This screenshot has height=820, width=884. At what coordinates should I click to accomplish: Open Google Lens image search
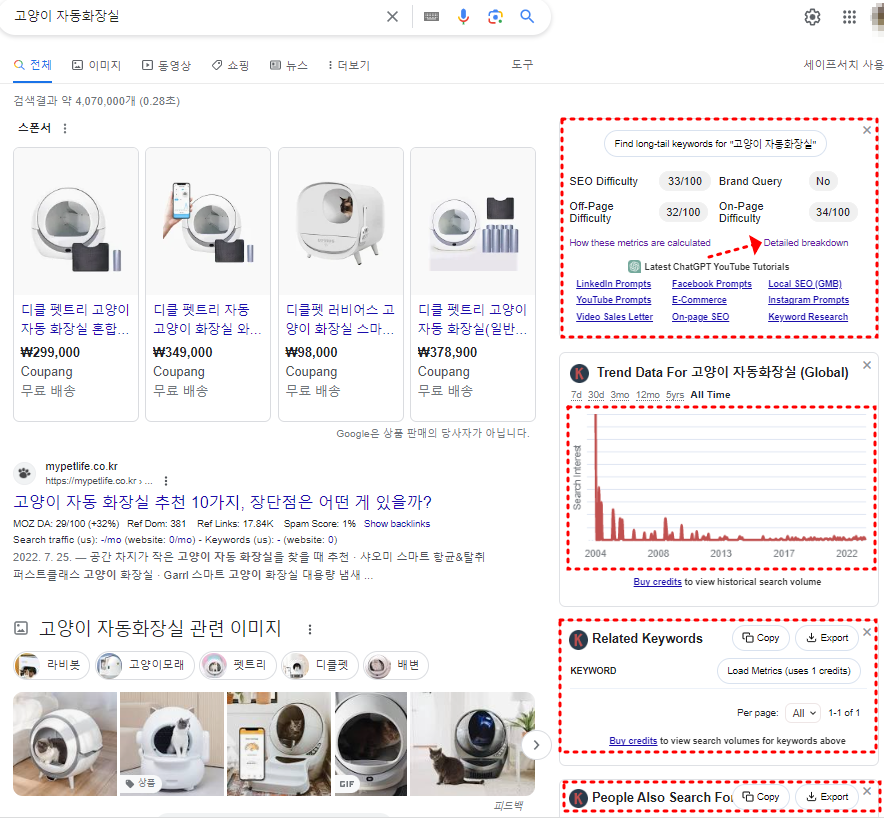click(x=495, y=16)
